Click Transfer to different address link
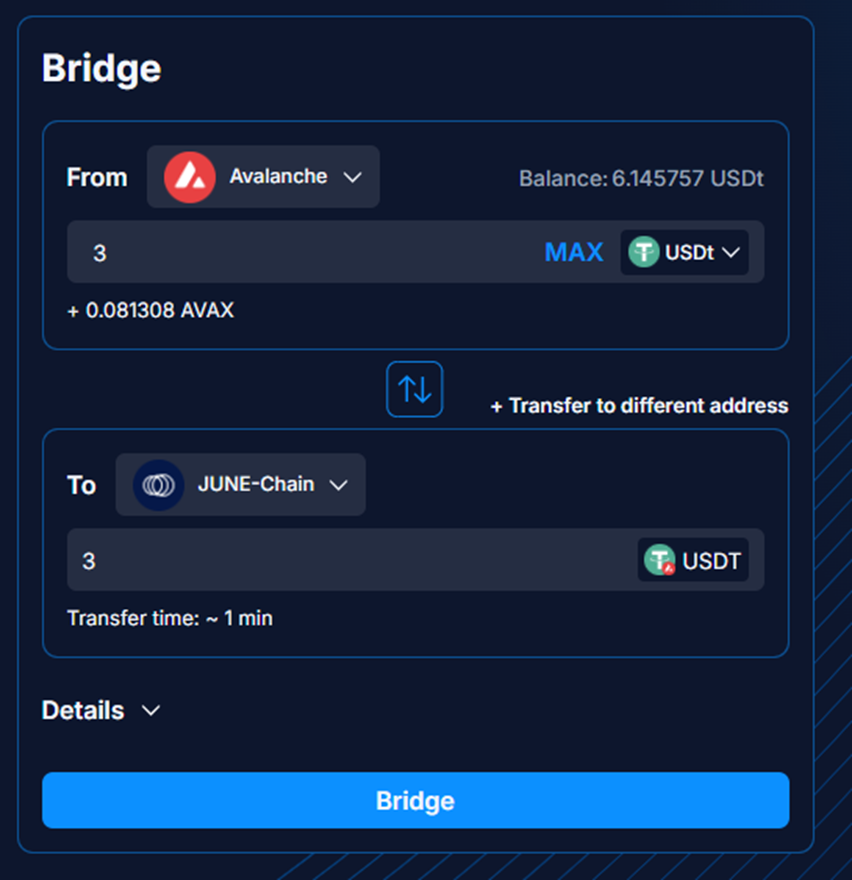Image resolution: width=852 pixels, height=880 pixels. 639,406
